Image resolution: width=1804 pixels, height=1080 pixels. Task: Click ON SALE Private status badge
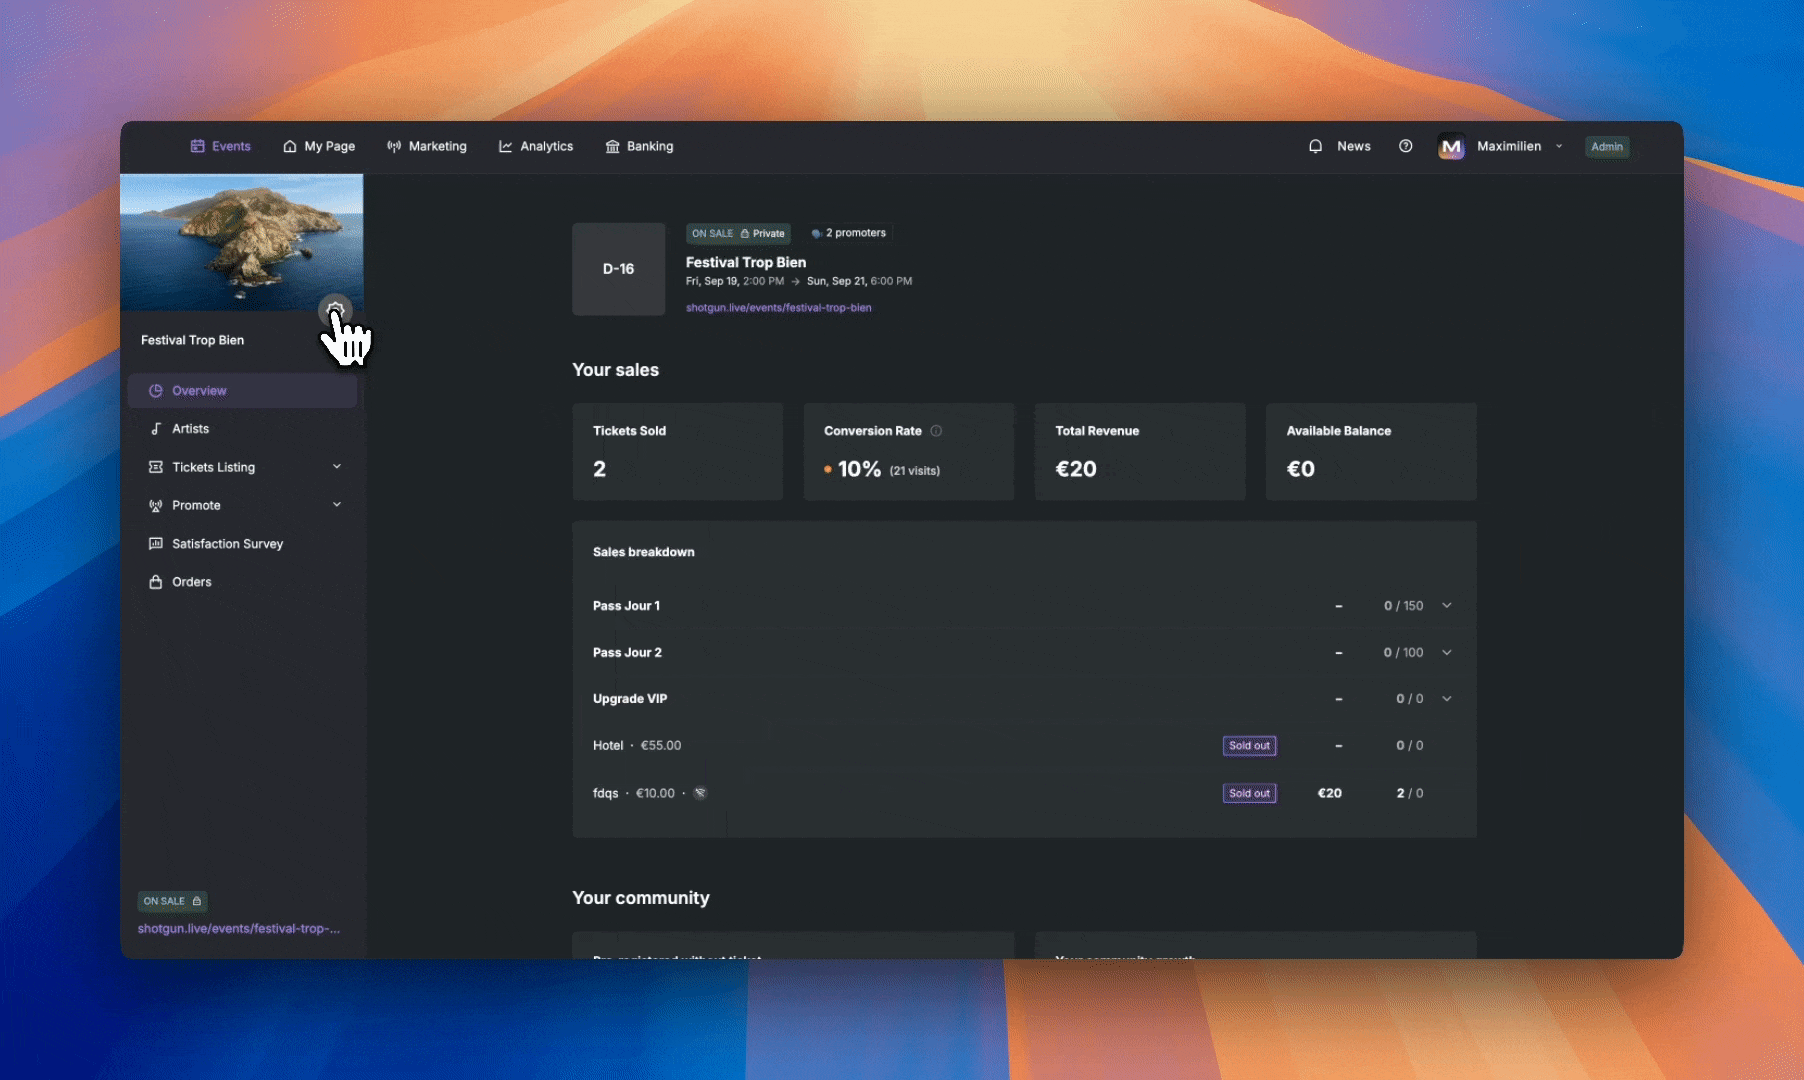point(738,233)
